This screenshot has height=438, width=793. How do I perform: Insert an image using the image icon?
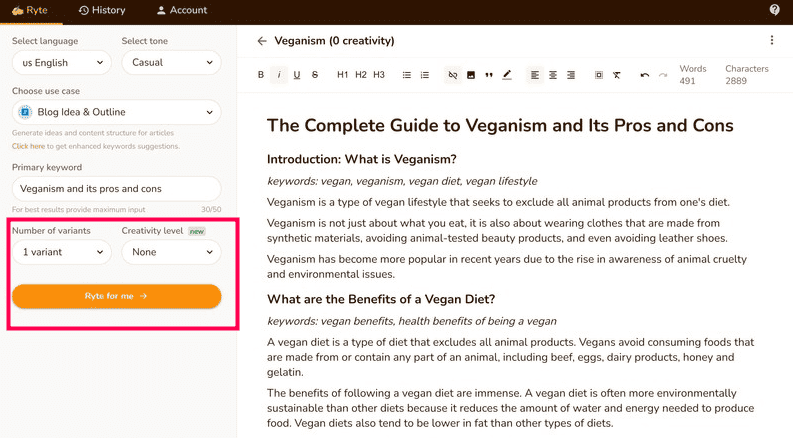coord(471,75)
